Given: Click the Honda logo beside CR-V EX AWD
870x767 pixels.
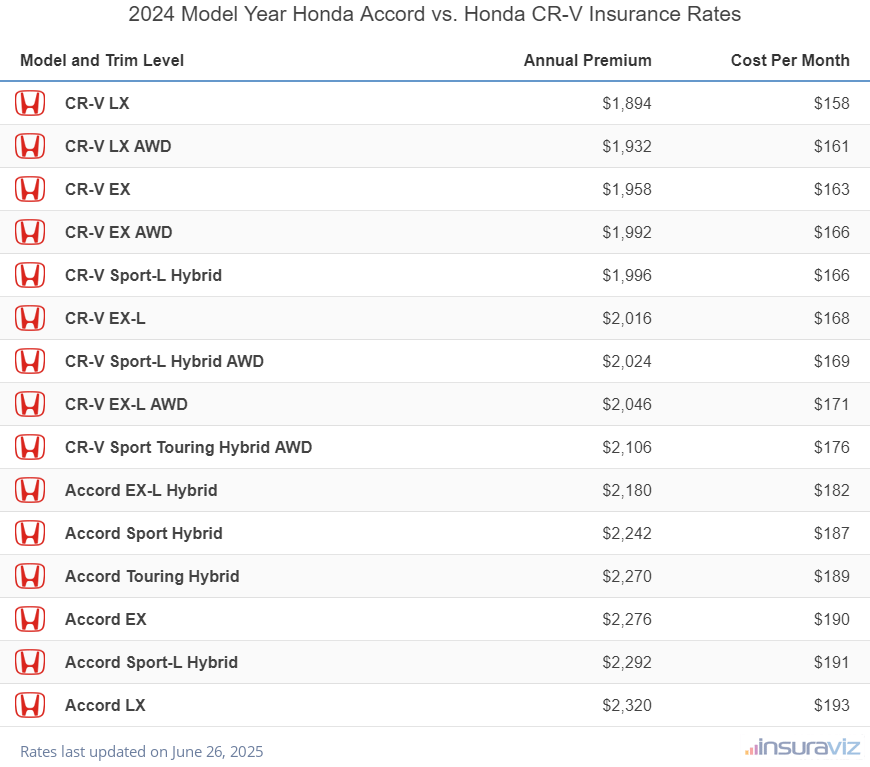Looking at the screenshot, I should (30, 232).
